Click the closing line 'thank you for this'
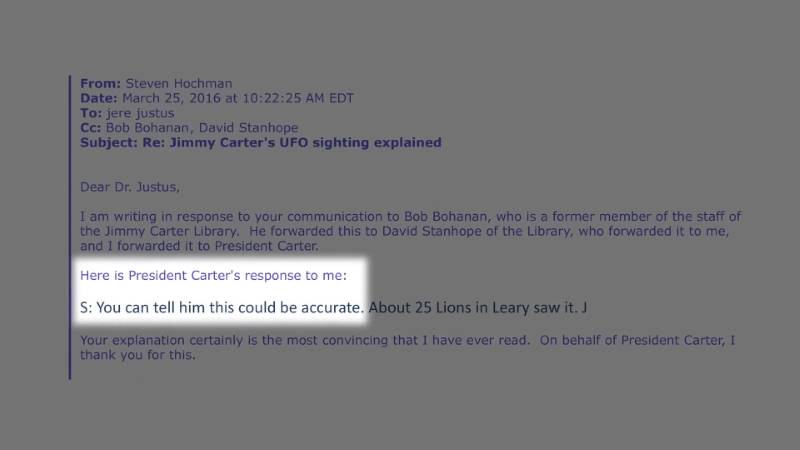 (138, 355)
